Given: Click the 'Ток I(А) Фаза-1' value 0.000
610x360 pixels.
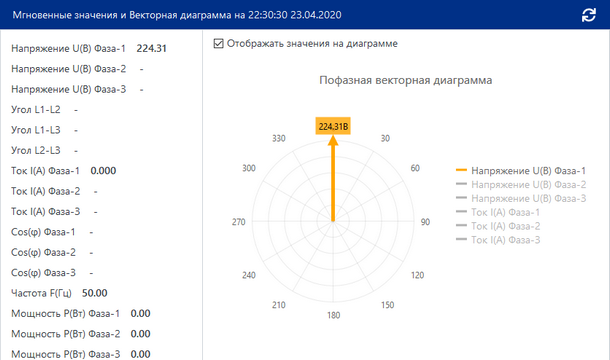Looking at the screenshot, I should [x=103, y=171].
